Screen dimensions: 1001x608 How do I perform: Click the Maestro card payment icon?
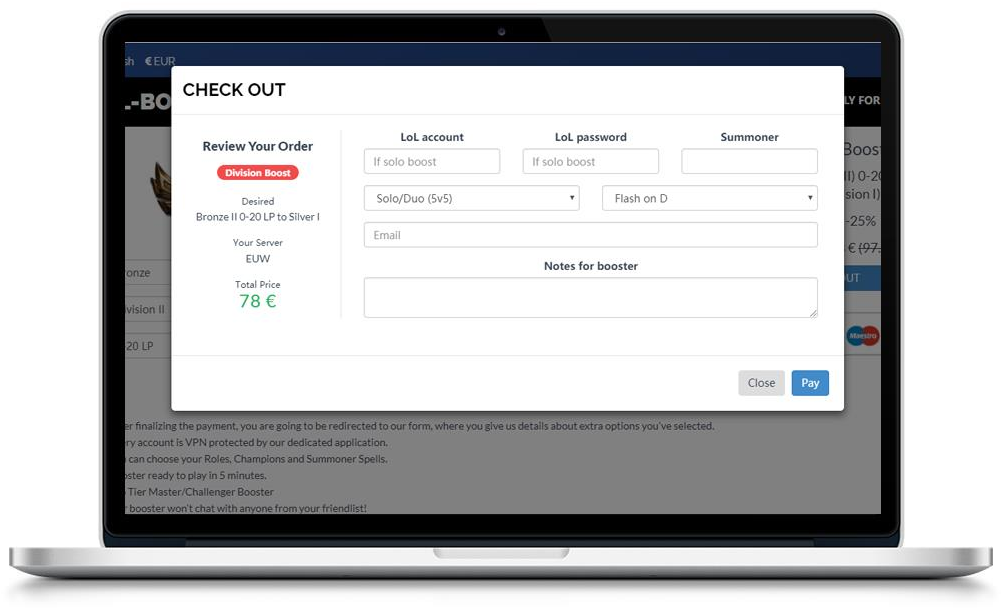[862, 336]
